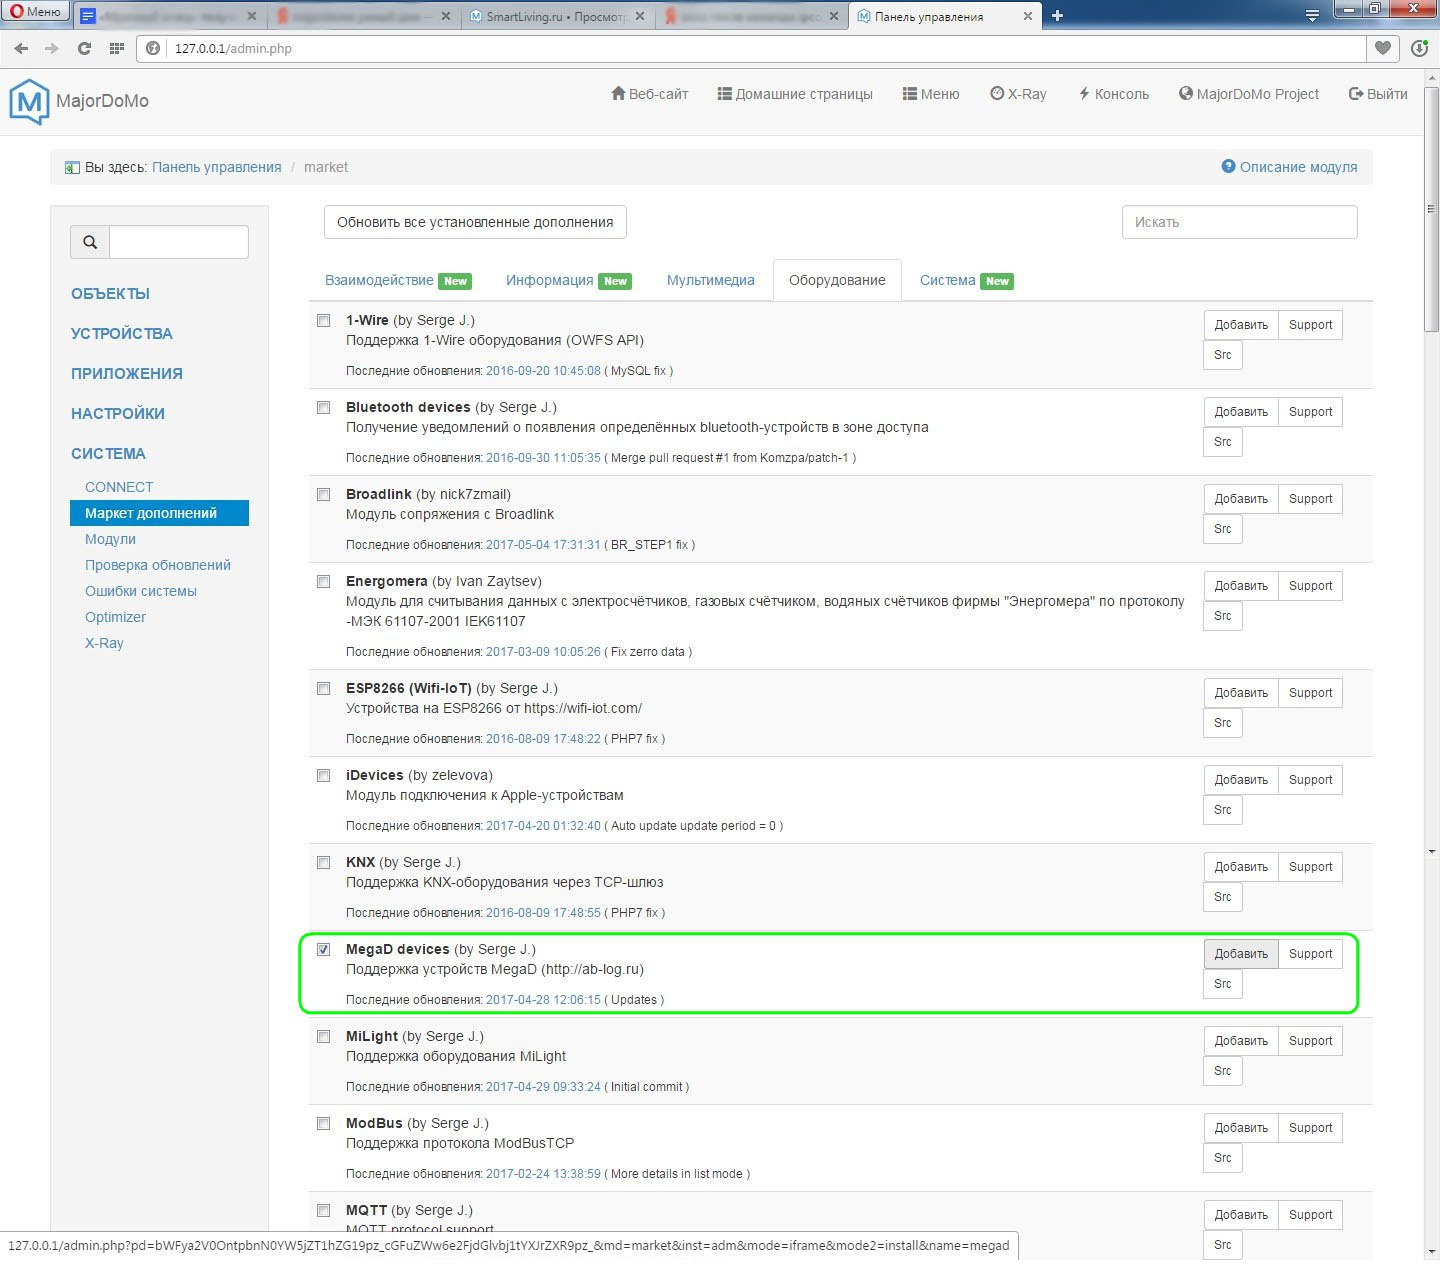1440x1266 pixels.
Task: Enable the KNX module checkbox
Action: [x=323, y=862]
